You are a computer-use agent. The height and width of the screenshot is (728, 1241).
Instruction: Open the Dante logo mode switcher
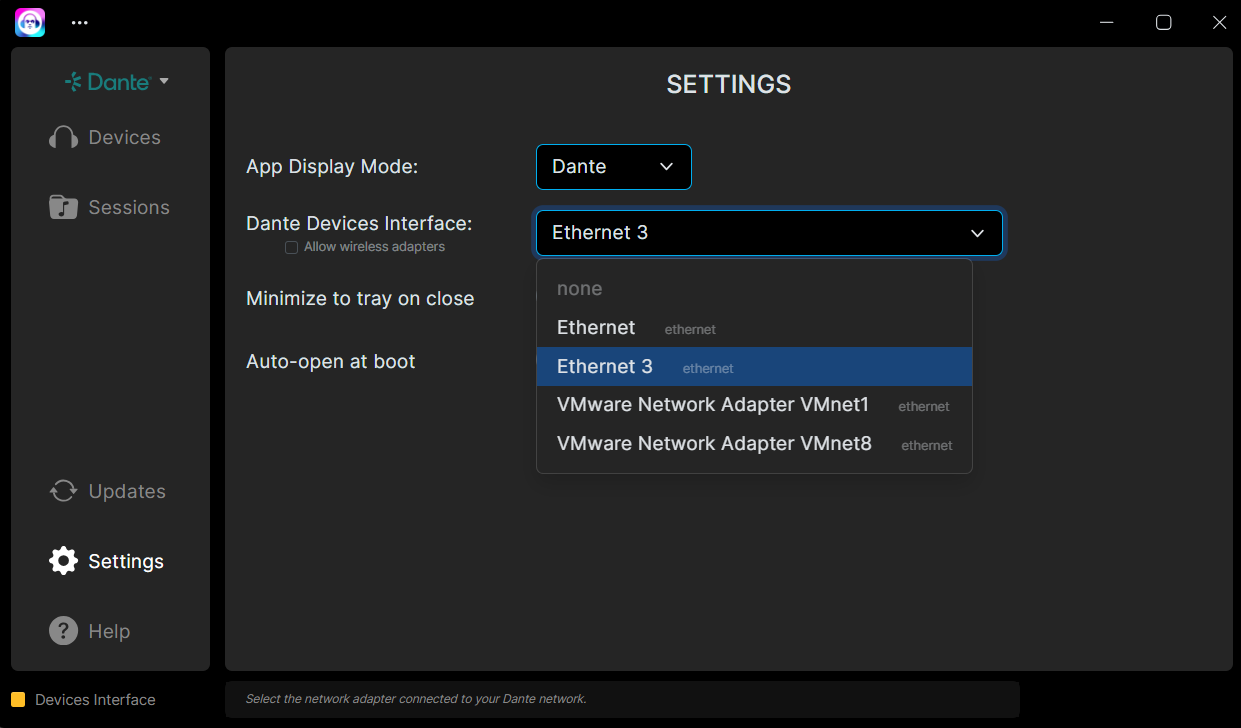pyautogui.click(x=117, y=82)
